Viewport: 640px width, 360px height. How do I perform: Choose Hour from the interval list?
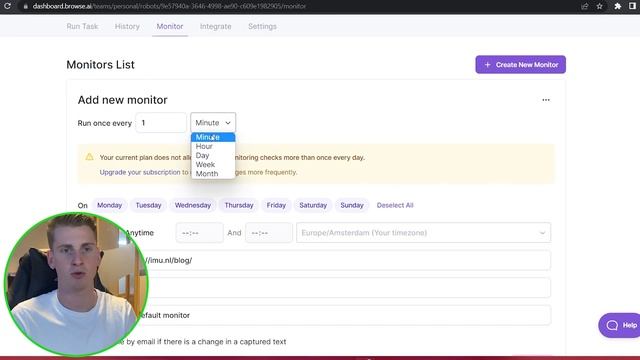pos(213,146)
